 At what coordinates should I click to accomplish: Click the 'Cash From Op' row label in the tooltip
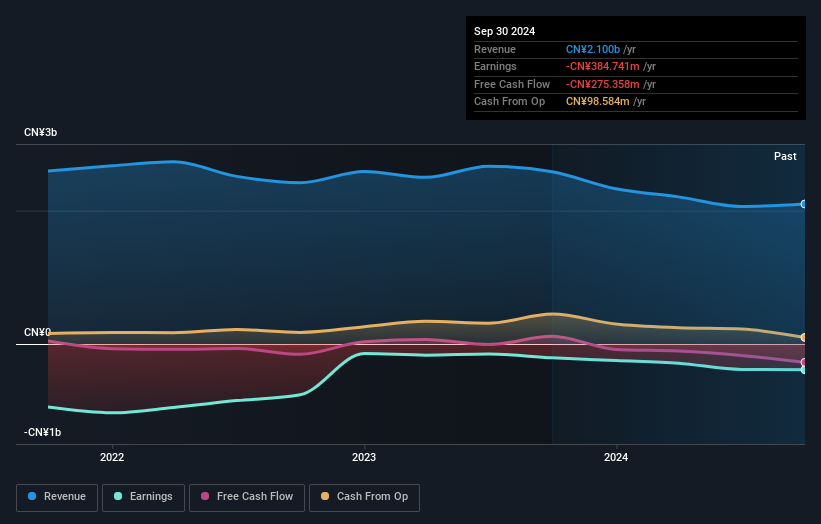point(509,102)
